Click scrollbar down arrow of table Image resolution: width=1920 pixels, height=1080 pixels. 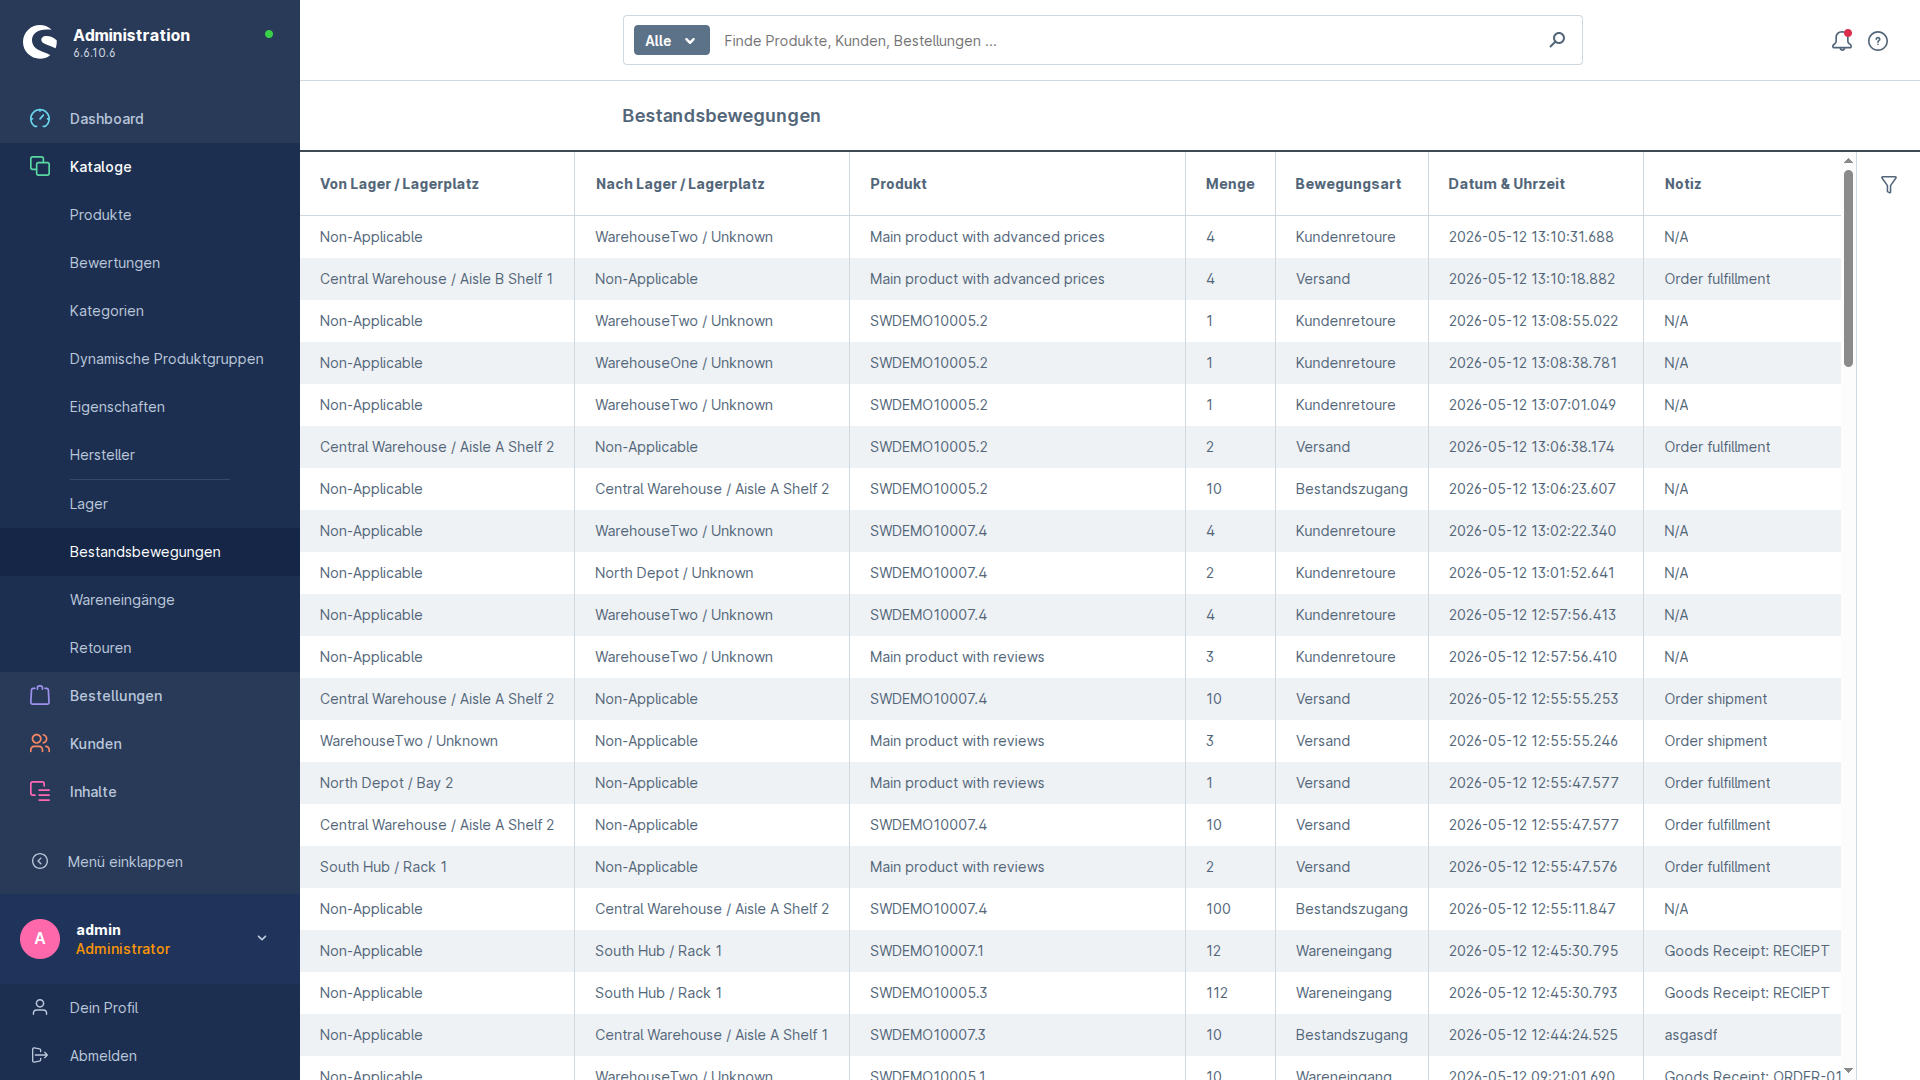click(x=1848, y=1071)
